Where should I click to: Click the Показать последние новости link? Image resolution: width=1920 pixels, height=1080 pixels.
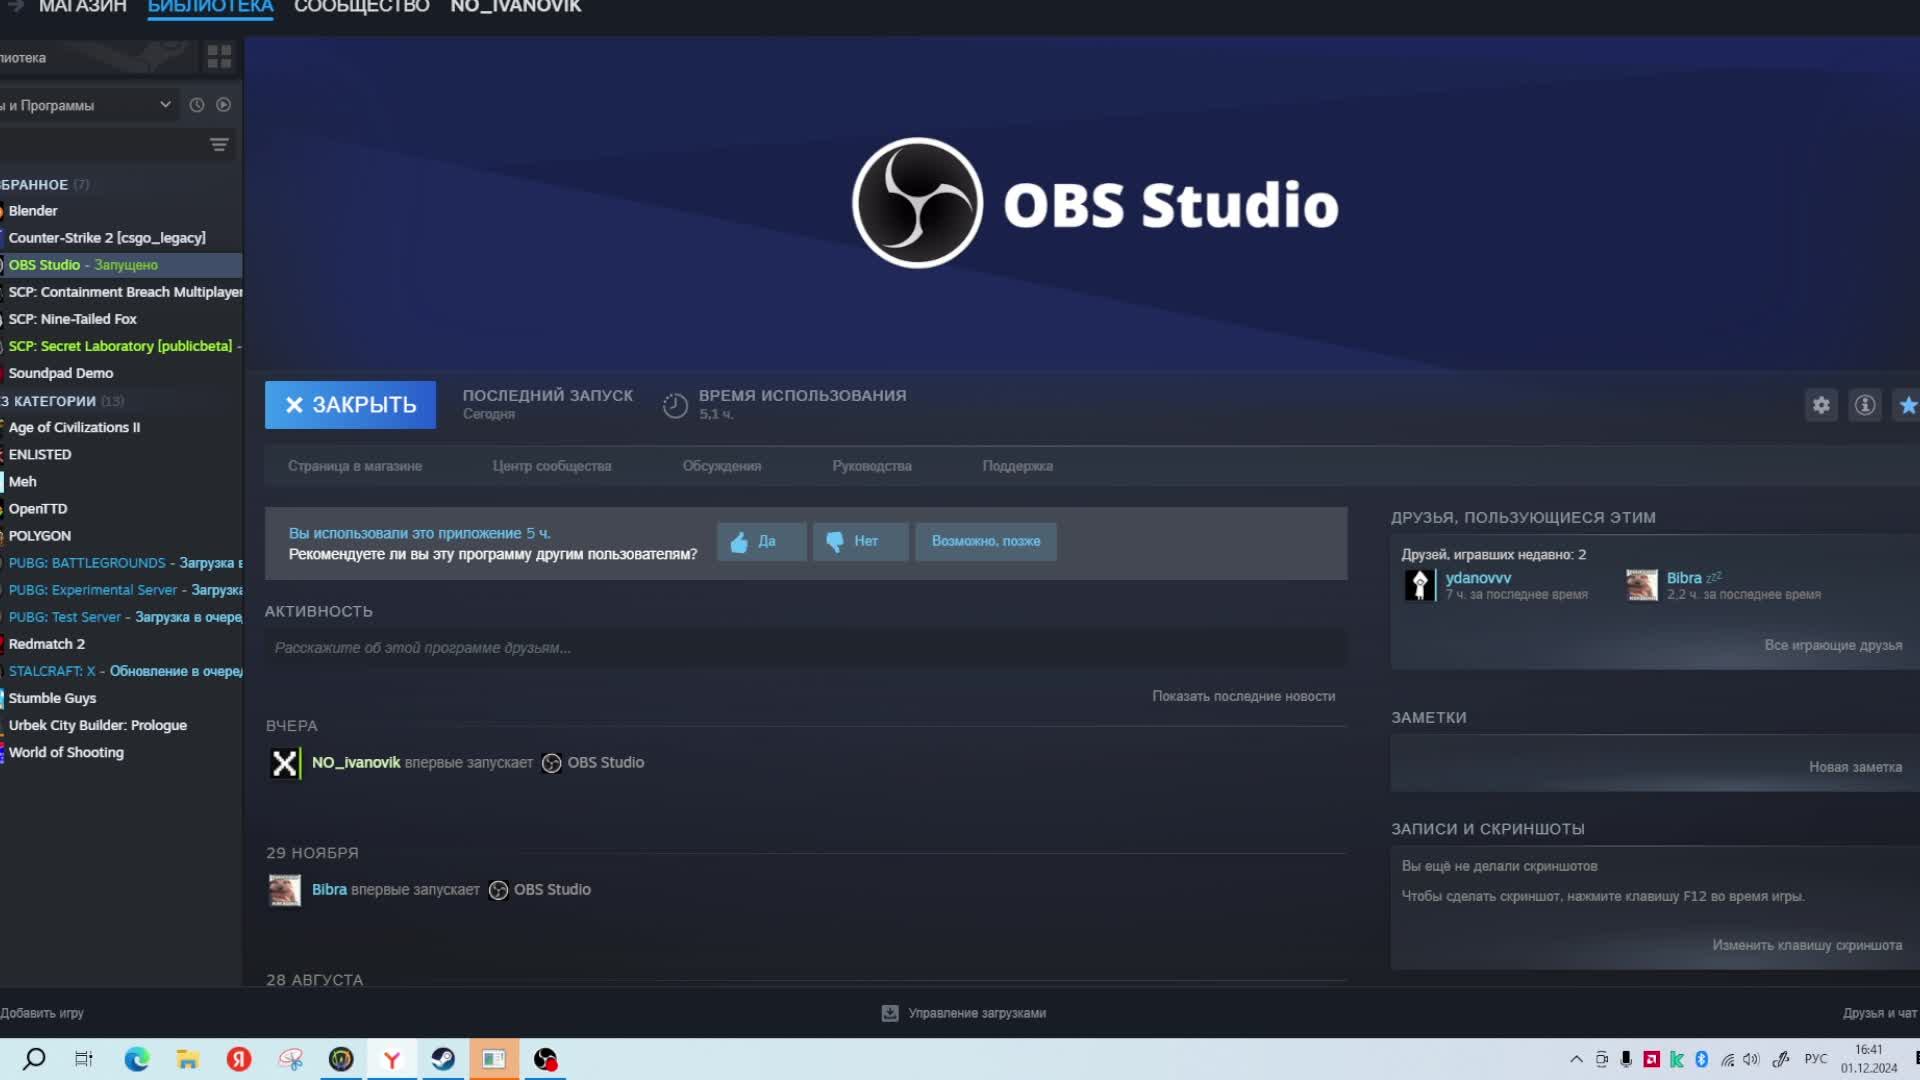point(1242,695)
